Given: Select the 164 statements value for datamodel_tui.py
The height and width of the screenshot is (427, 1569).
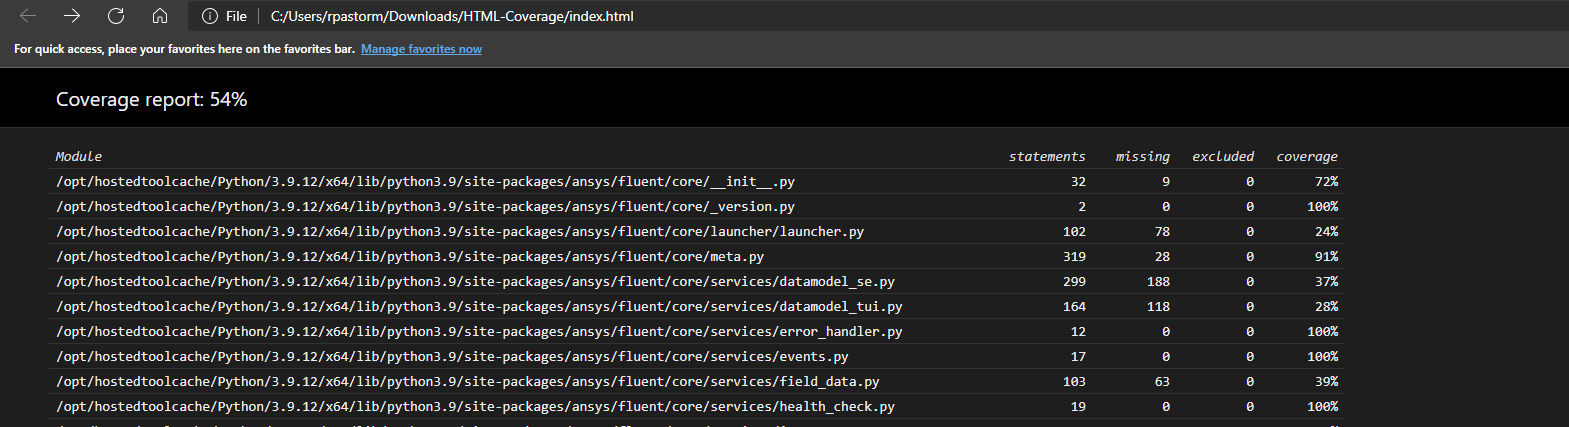Looking at the screenshot, I should (x=1075, y=306).
